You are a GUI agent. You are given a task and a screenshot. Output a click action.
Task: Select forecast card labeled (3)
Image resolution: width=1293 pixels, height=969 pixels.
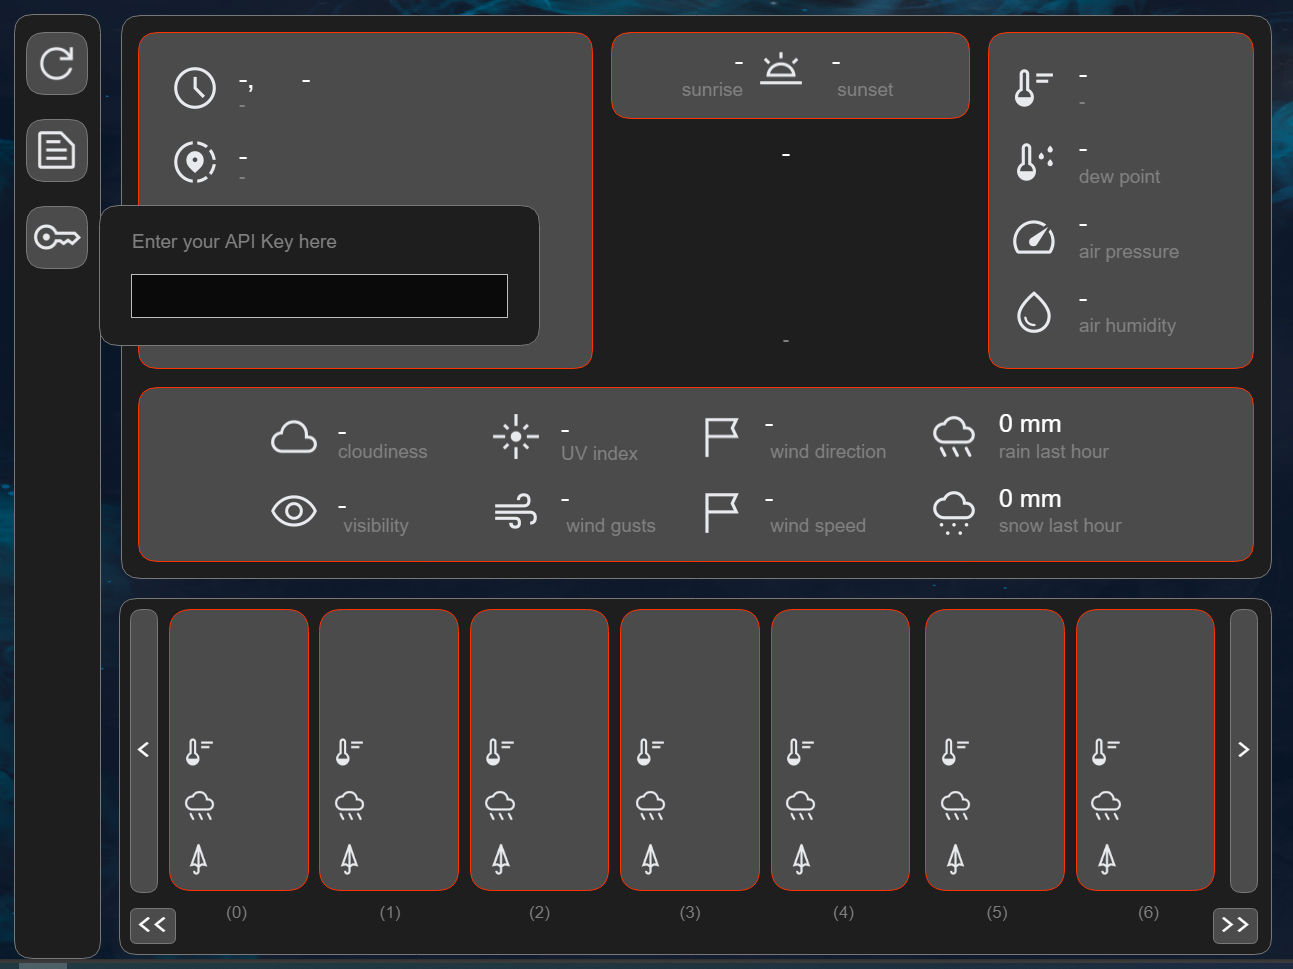point(690,750)
